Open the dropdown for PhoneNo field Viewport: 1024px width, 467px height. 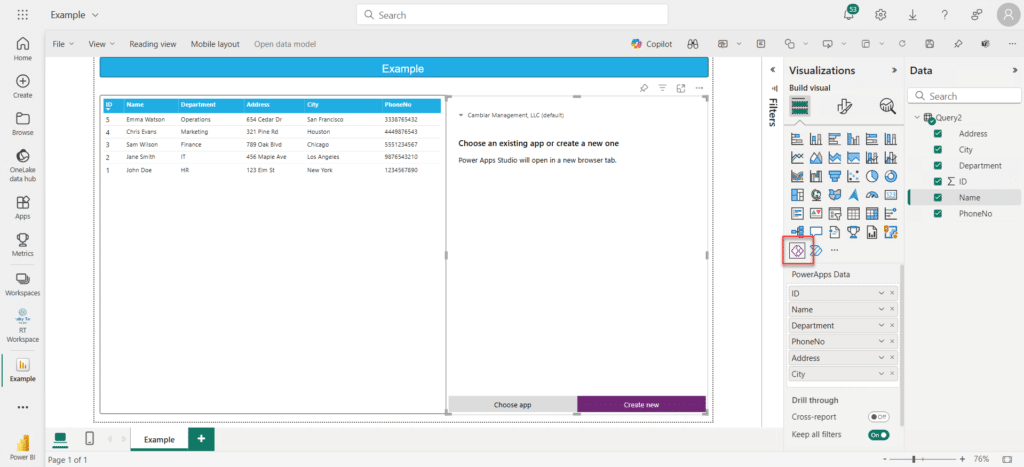[881, 342]
